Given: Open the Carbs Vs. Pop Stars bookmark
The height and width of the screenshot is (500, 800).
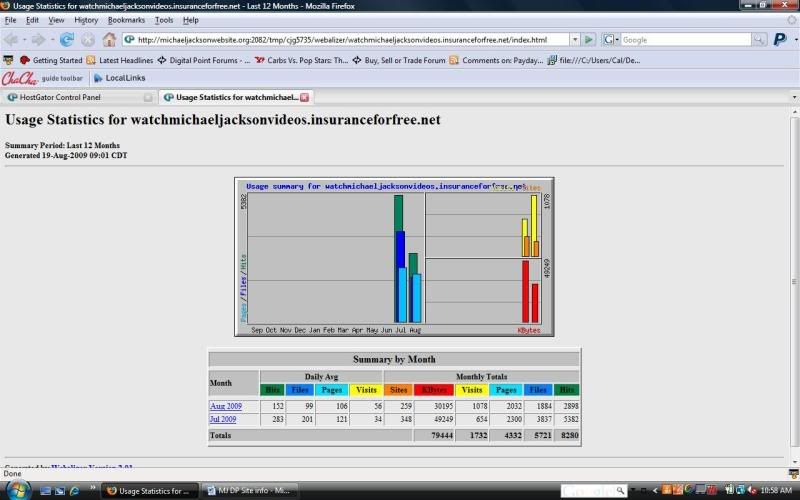Looking at the screenshot, I should 302,60.
